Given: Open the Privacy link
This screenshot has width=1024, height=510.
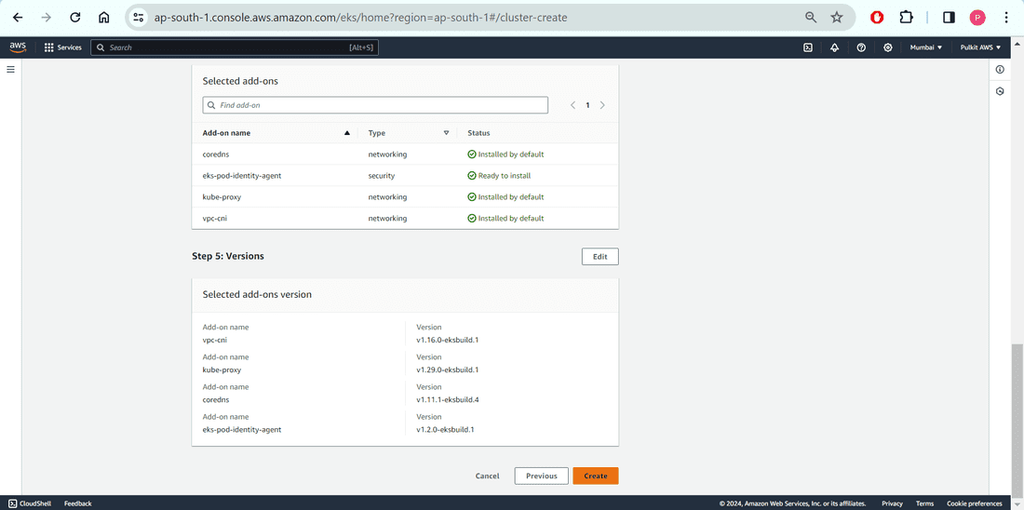Looking at the screenshot, I should pyautogui.click(x=892, y=503).
